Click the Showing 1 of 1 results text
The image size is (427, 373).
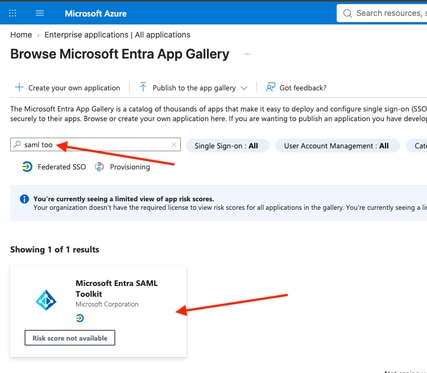point(55,250)
